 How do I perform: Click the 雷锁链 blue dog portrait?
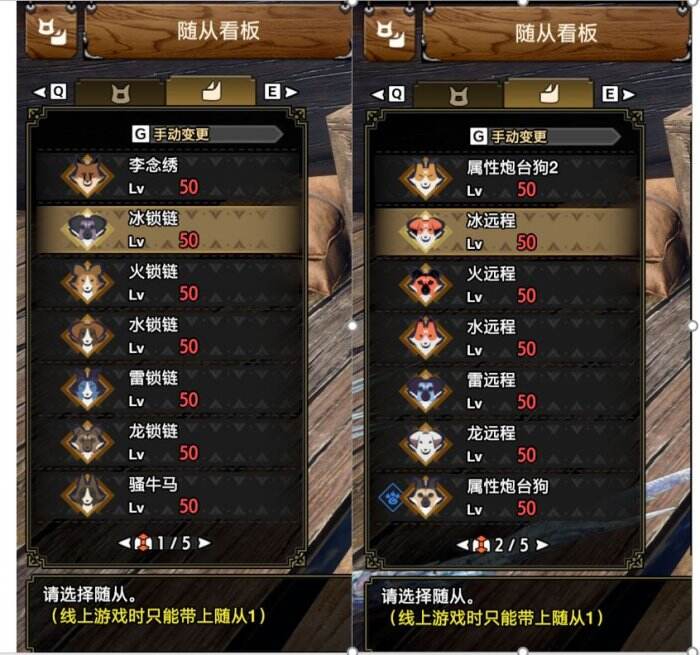[x=87, y=388]
